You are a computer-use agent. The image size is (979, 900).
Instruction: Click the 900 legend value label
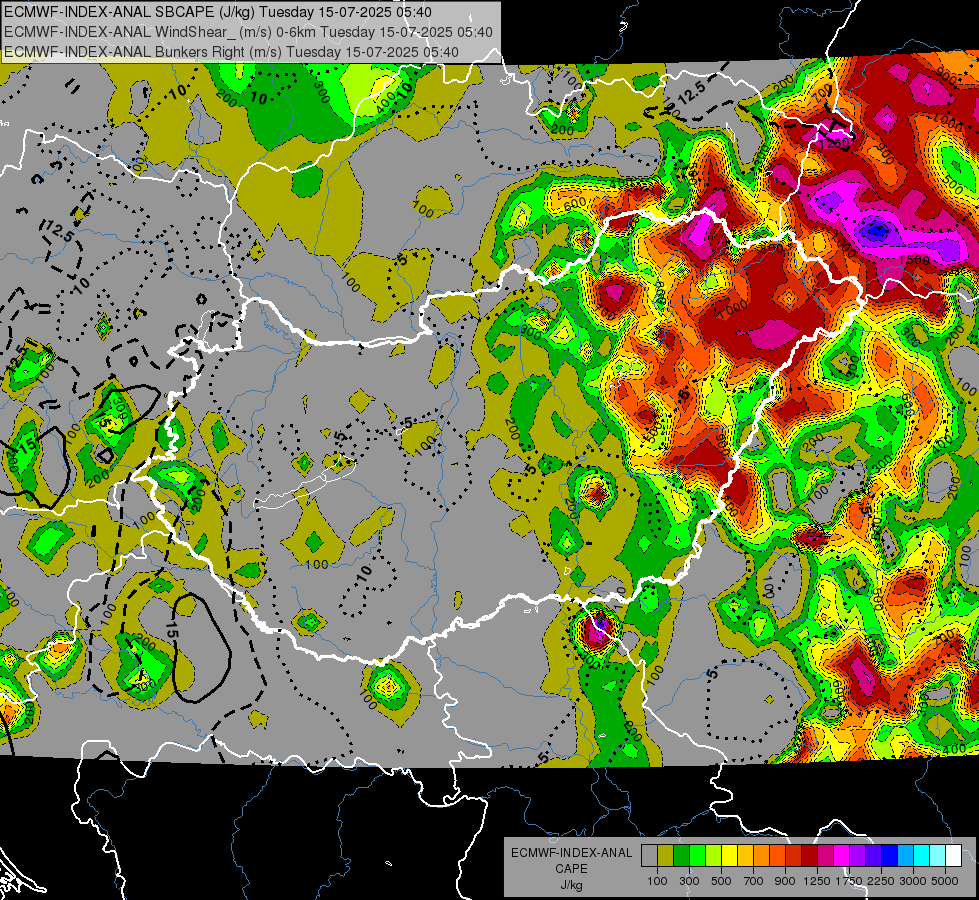(785, 881)
